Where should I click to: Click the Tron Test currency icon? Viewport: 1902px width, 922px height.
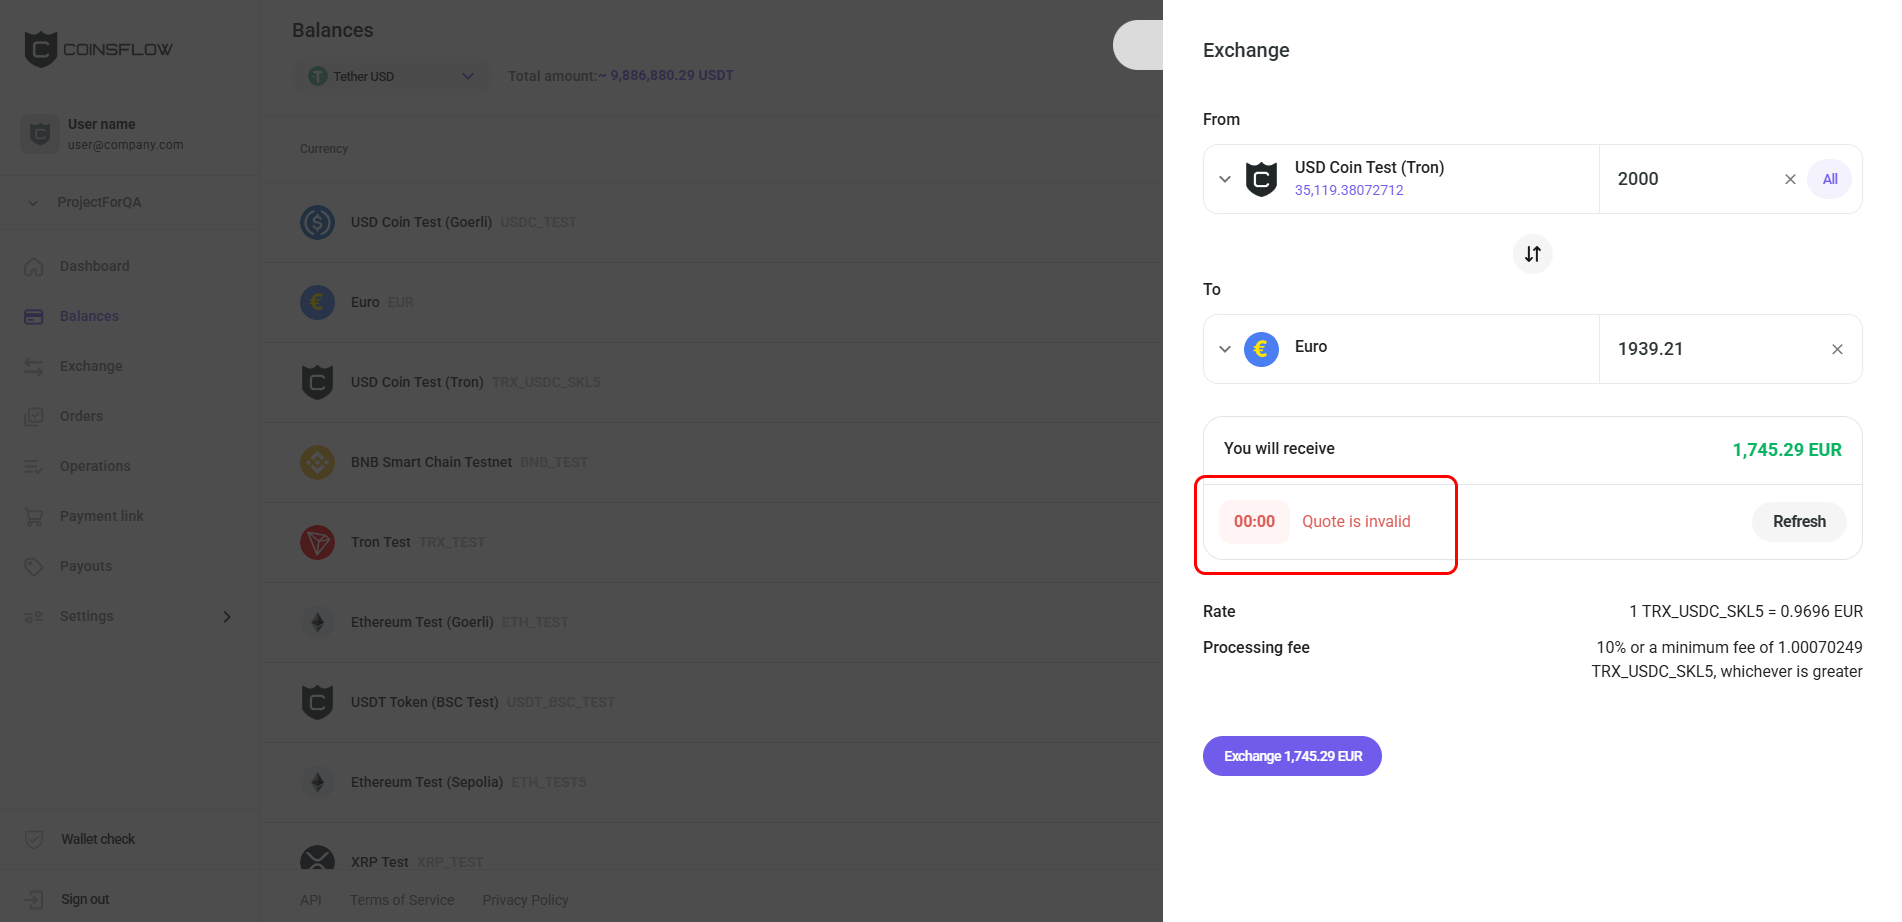tap(317, 542)
